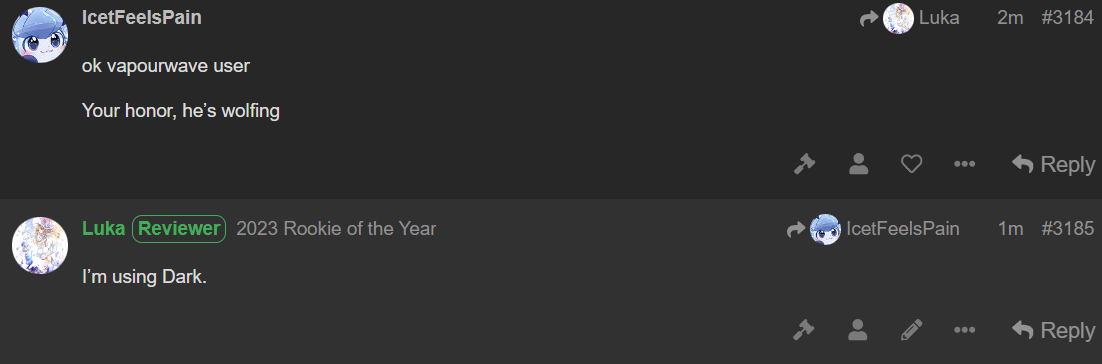Viewport: 1102px width, 364px height.
Task: Click the person icon on post #3184
Action: (x=858, y=164)
